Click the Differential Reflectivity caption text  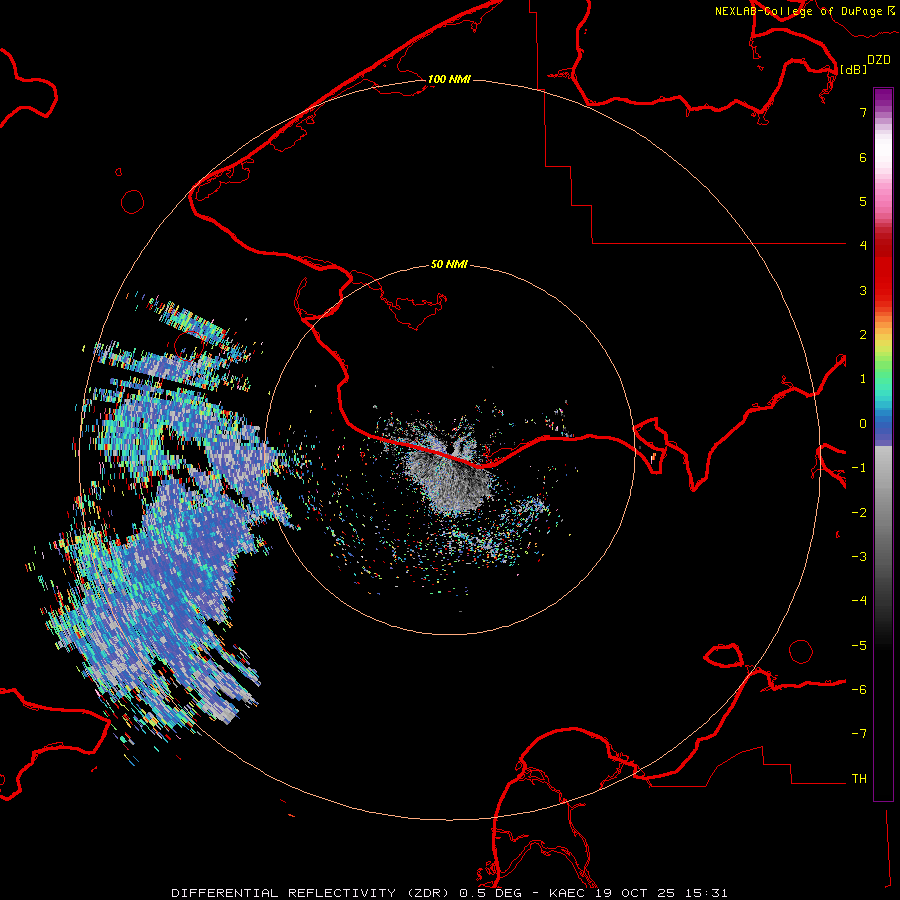point(449,893)
